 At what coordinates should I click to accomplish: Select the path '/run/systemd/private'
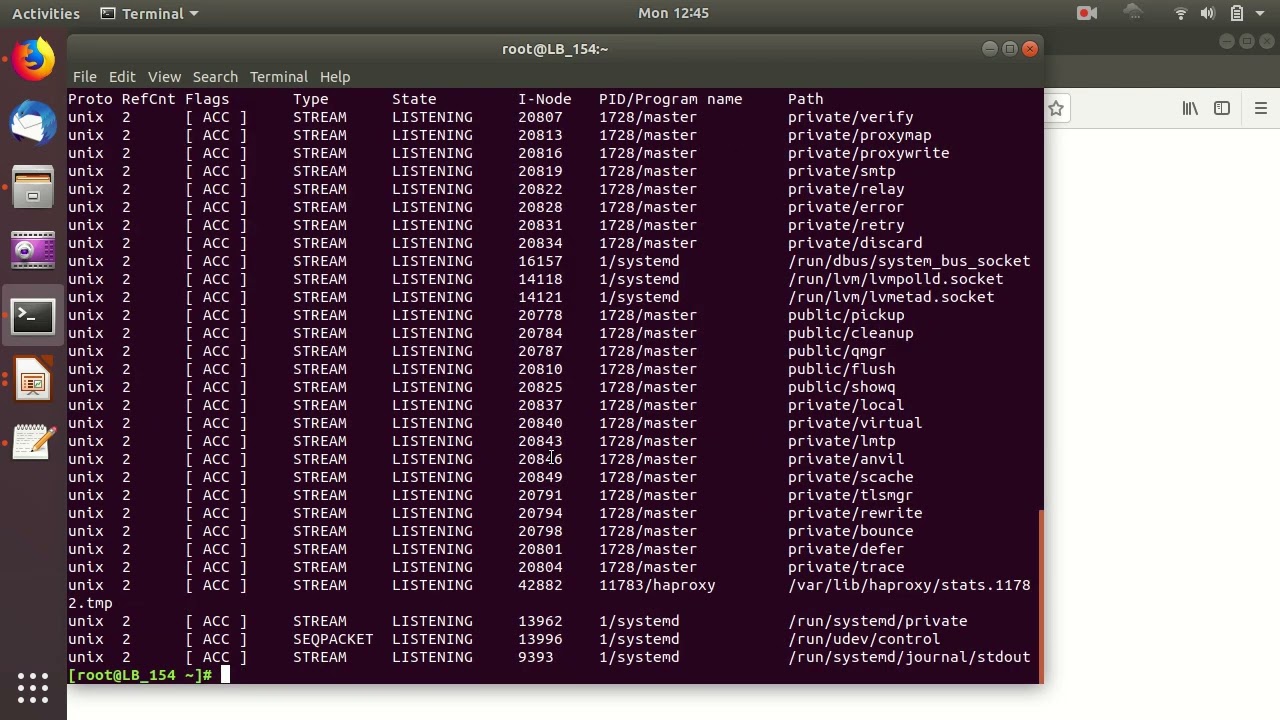coord(878,621)
